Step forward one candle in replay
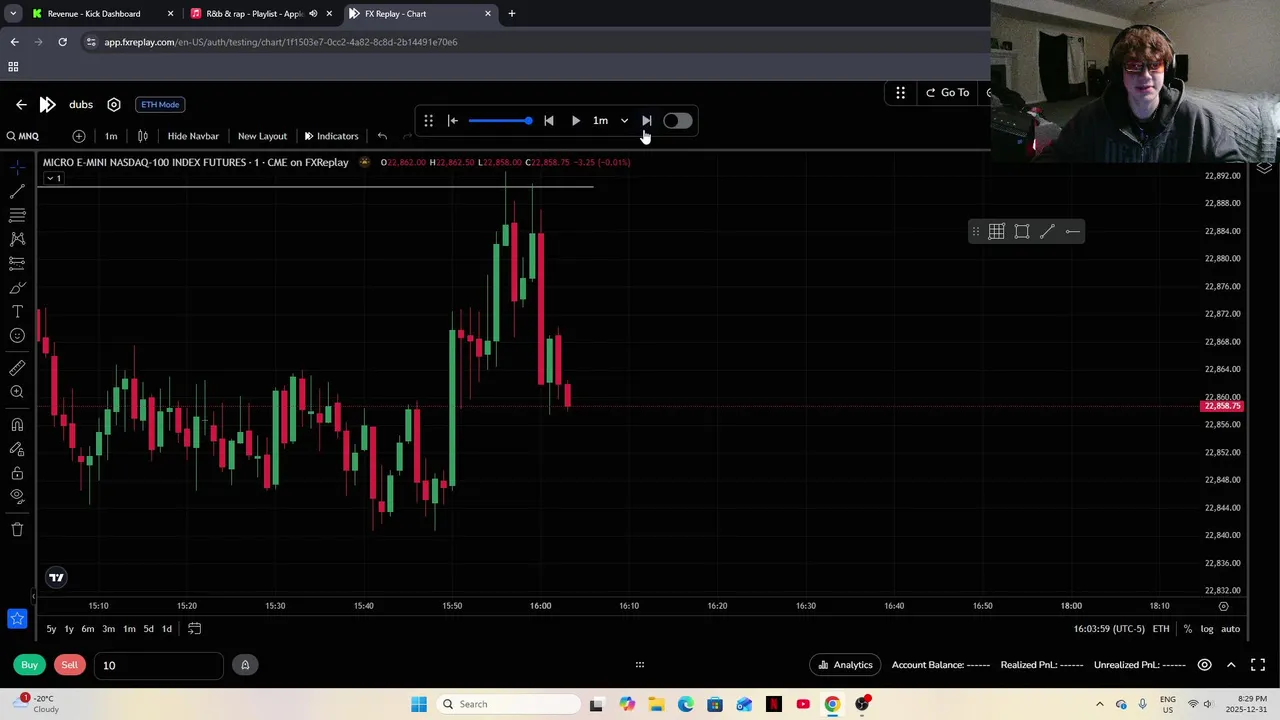 [x=647, y=121]
